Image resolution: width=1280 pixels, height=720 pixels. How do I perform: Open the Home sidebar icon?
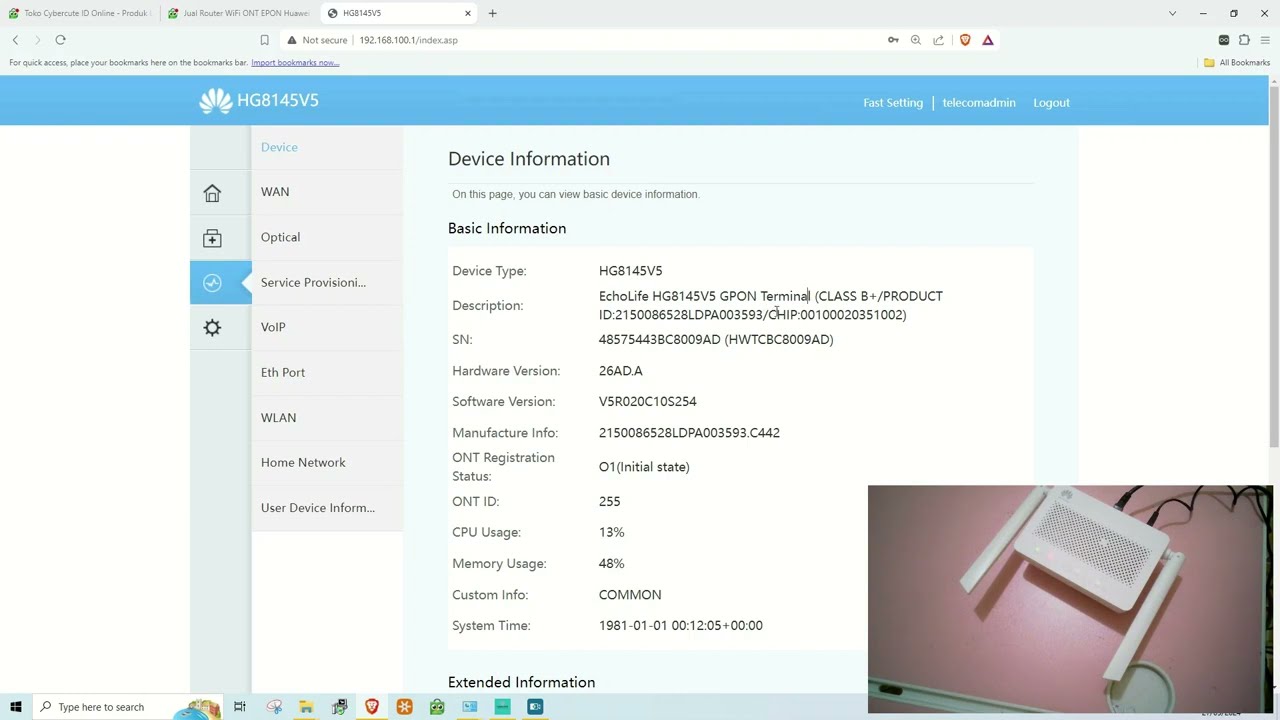[x=212, y=193]
